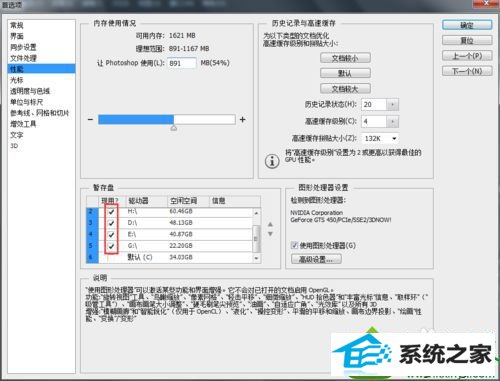This screenshot has height=381, width=500.
Task: Select 单位与标尺 in sidebar
Action: 26,102
